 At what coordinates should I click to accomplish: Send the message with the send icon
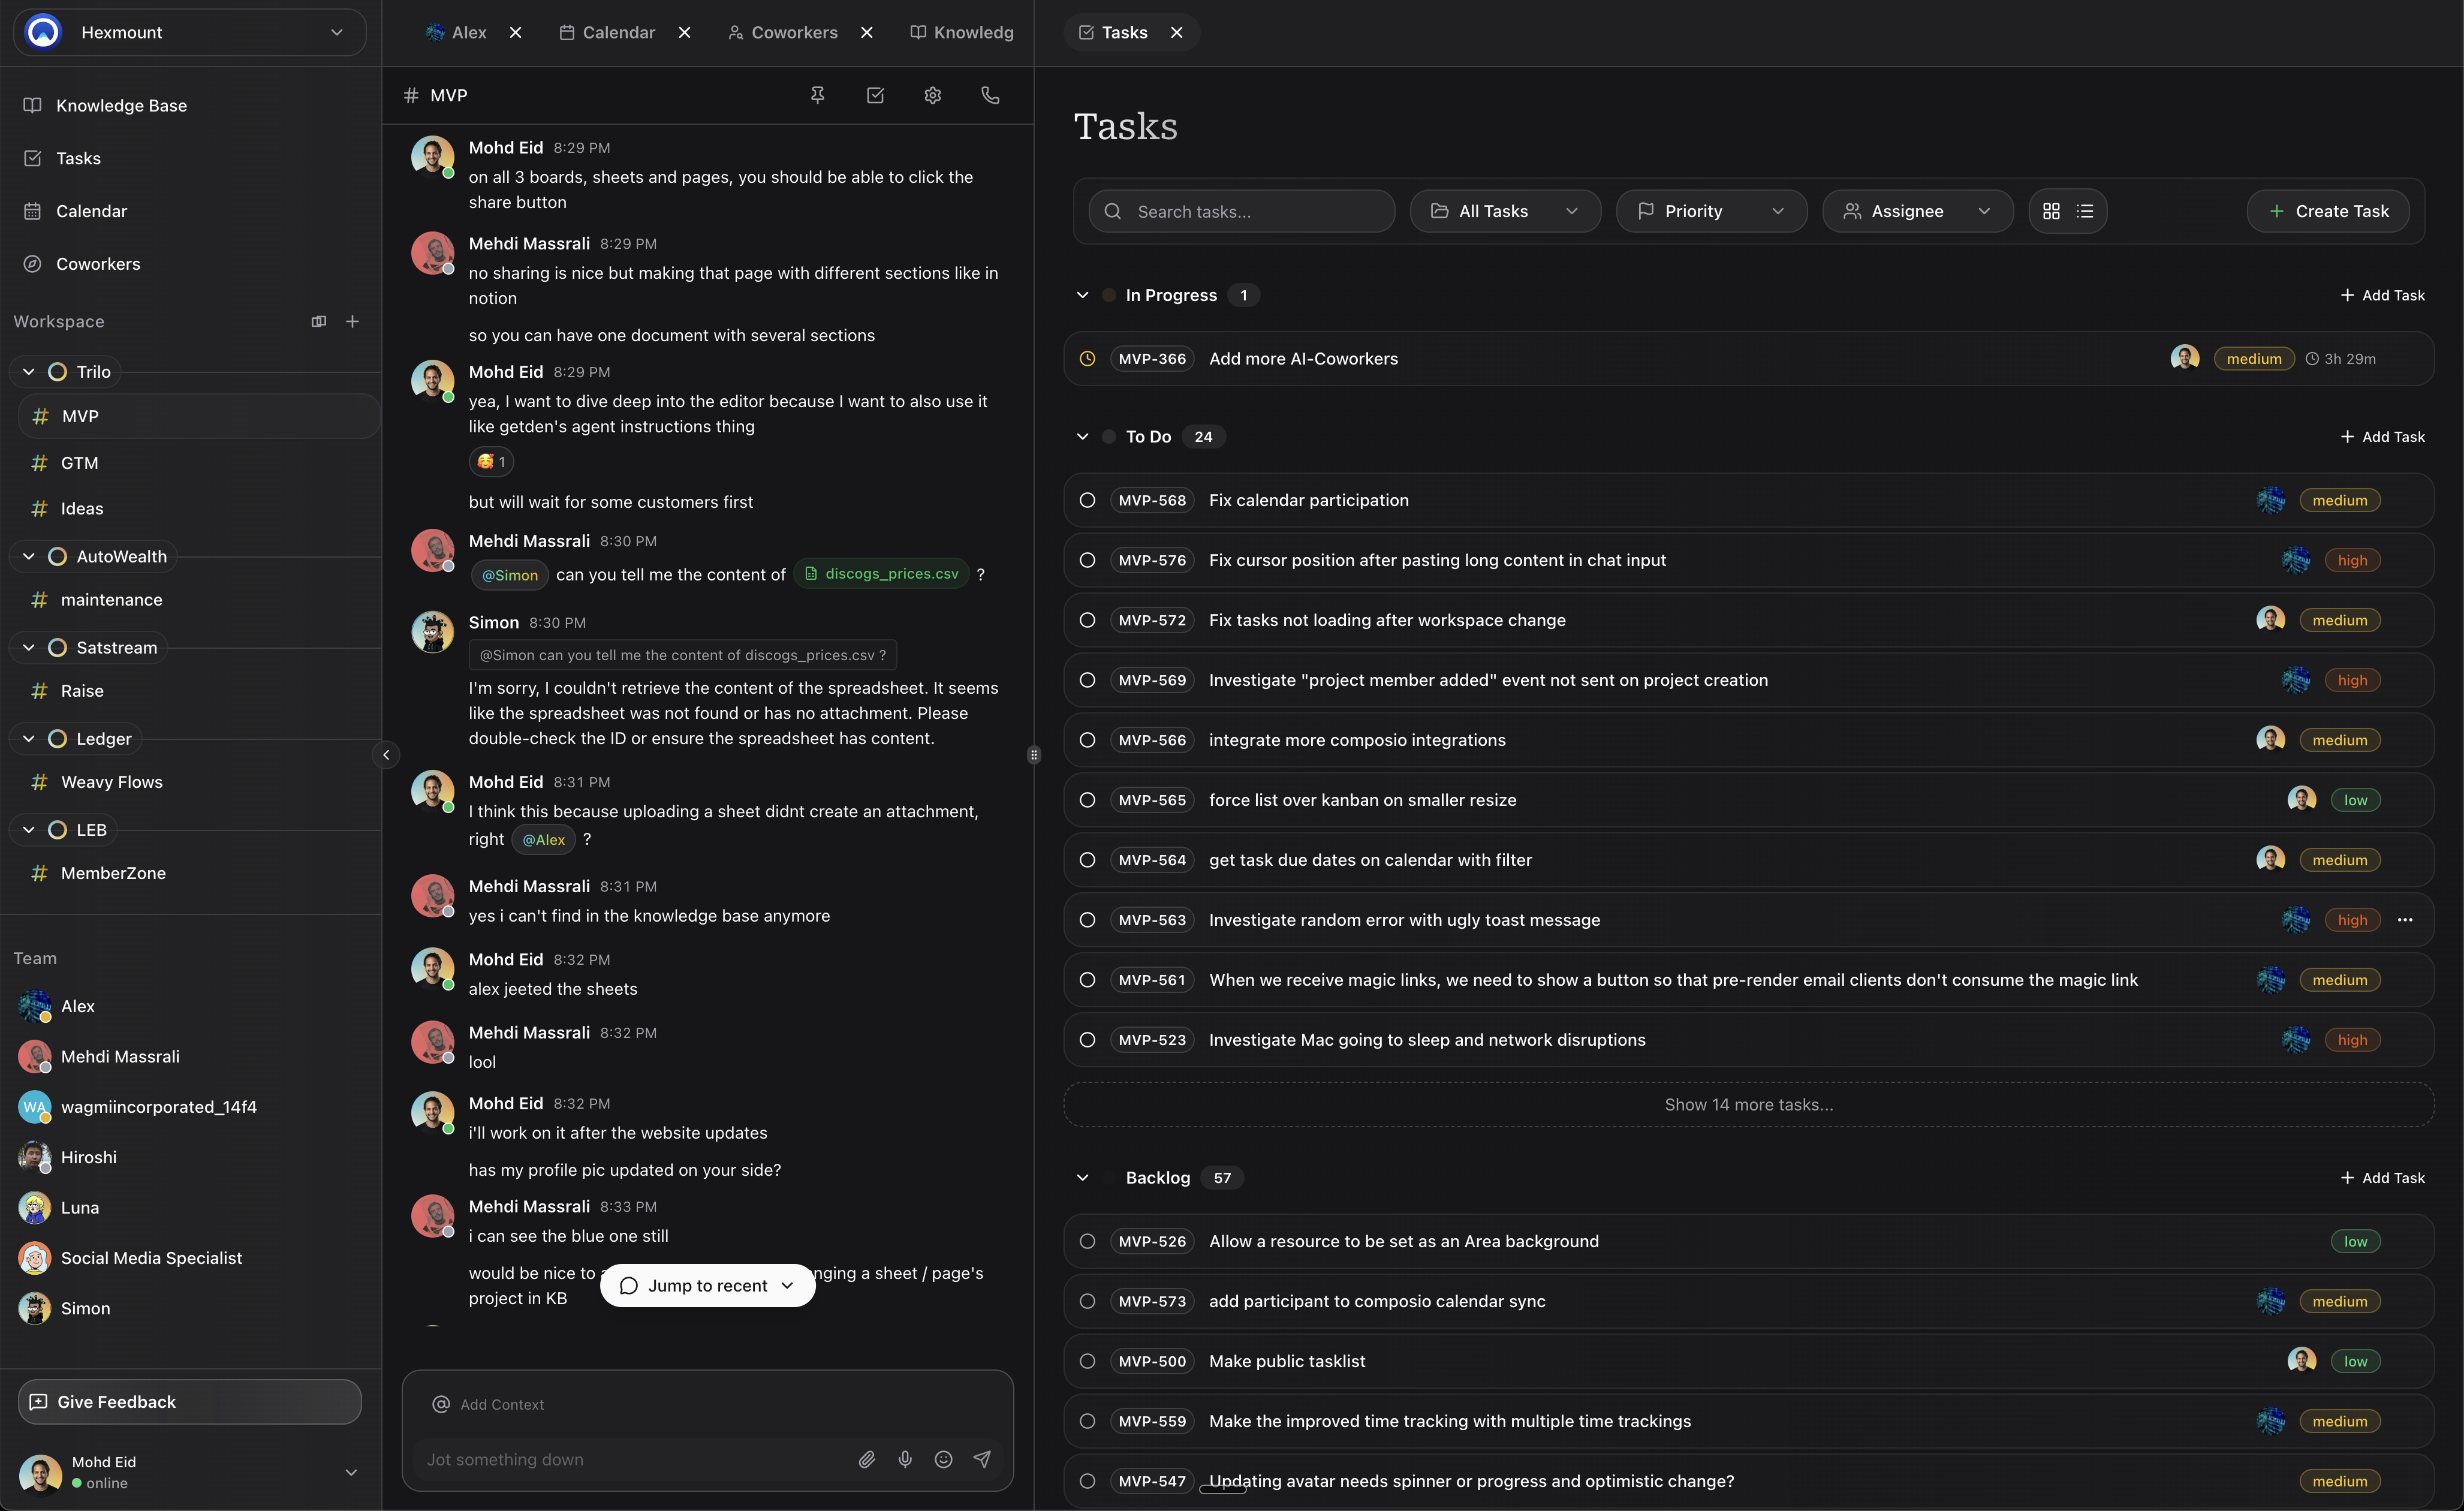[x=982, y=1459]
